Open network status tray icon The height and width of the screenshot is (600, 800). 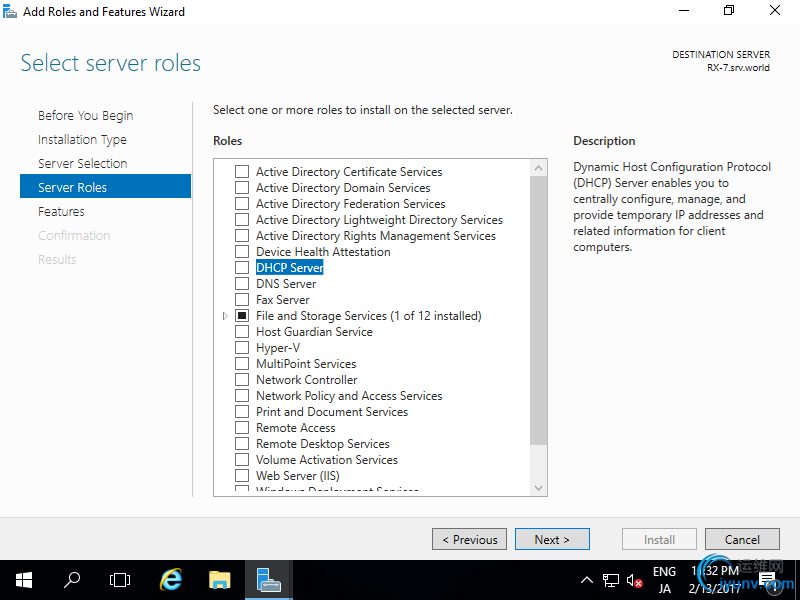coord(611,581)
